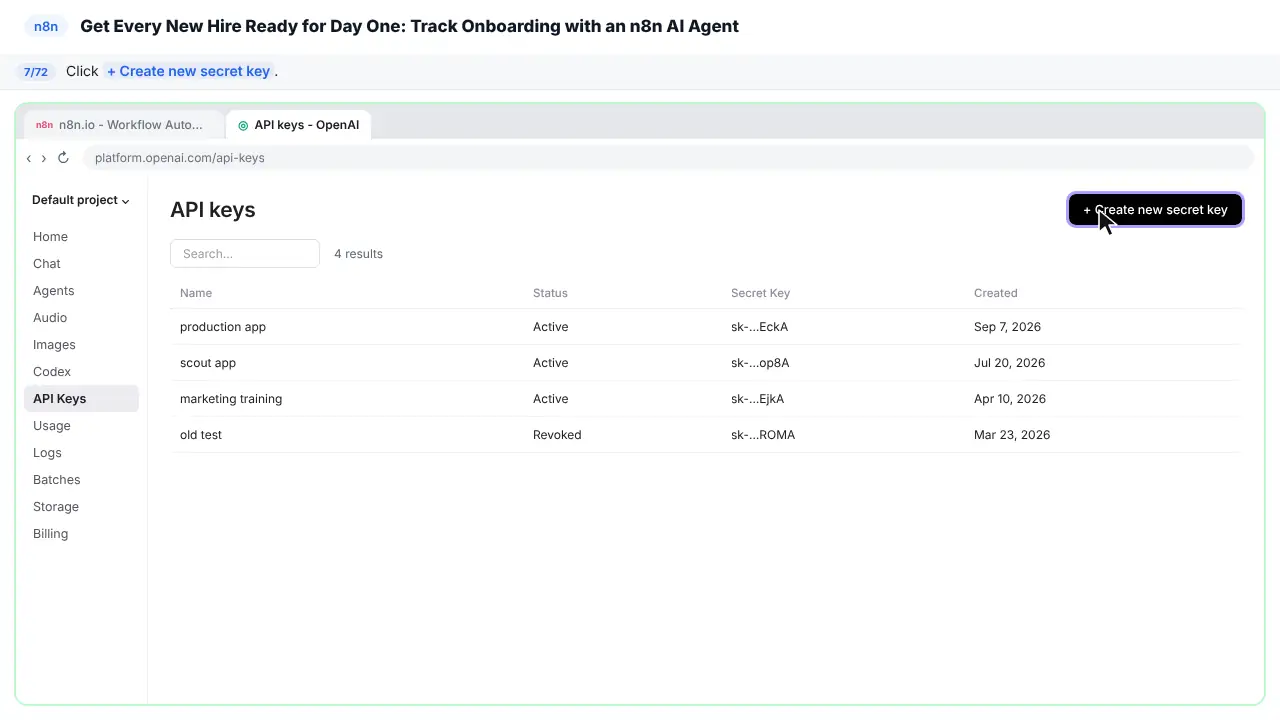Select the old test key name
1280x720 pixels.
pos(201,435)
